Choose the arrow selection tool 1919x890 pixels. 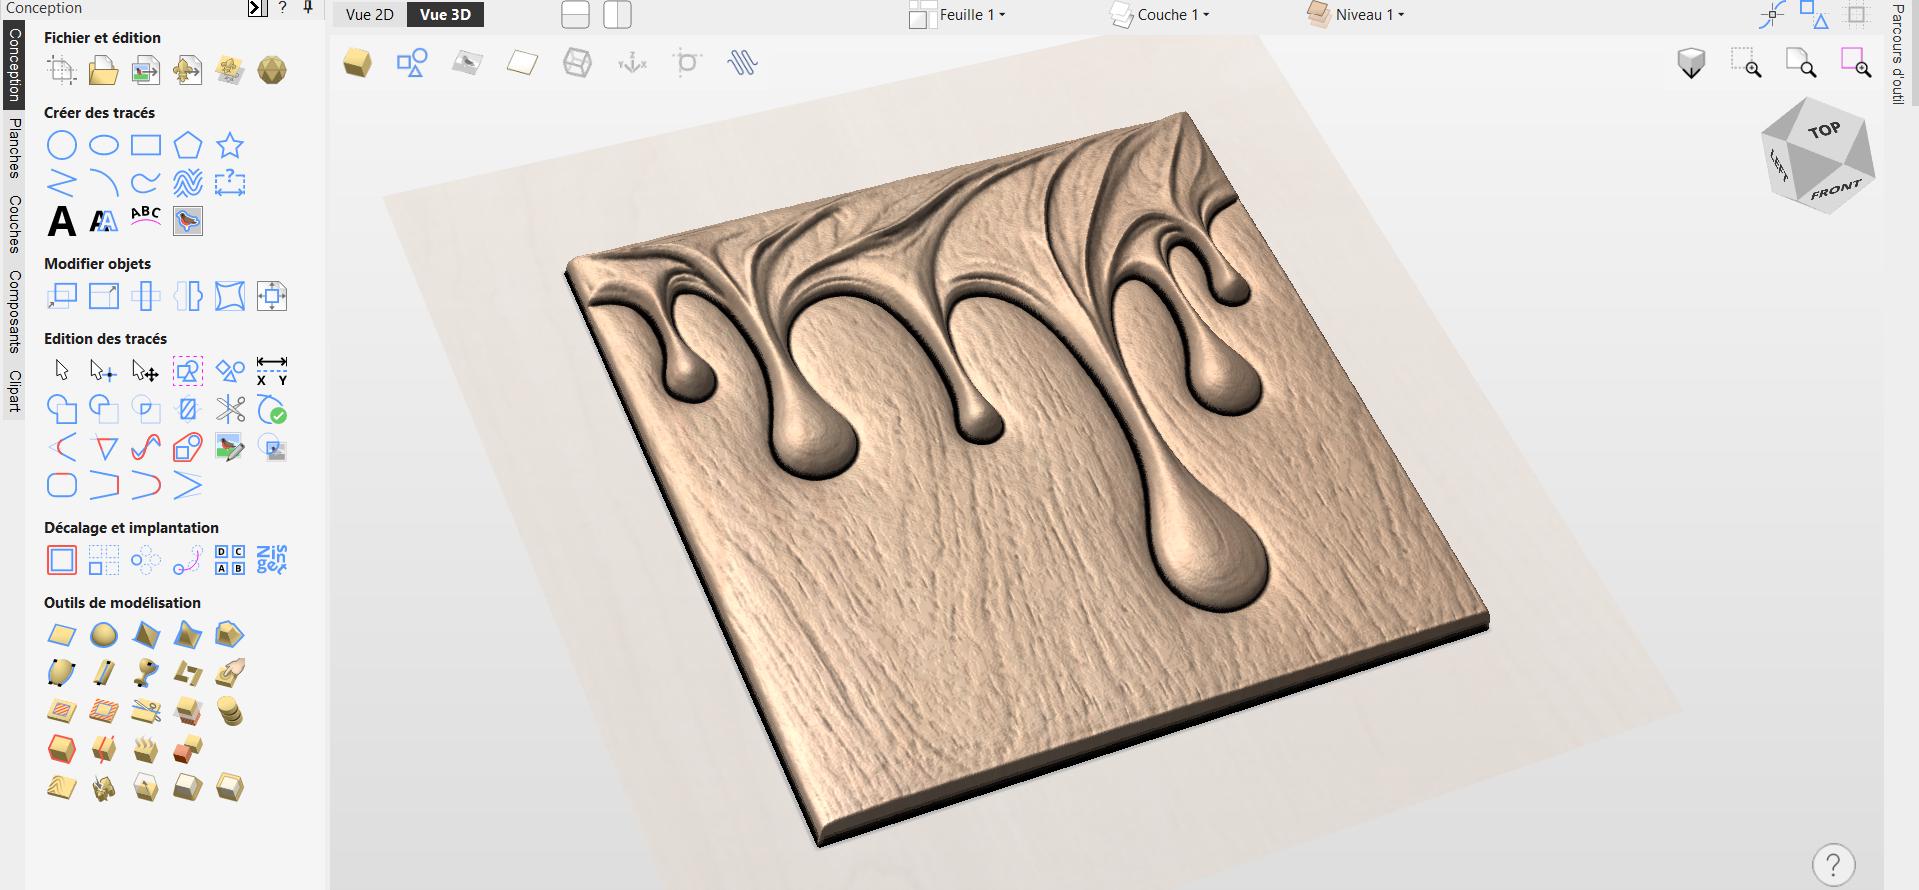62,371
